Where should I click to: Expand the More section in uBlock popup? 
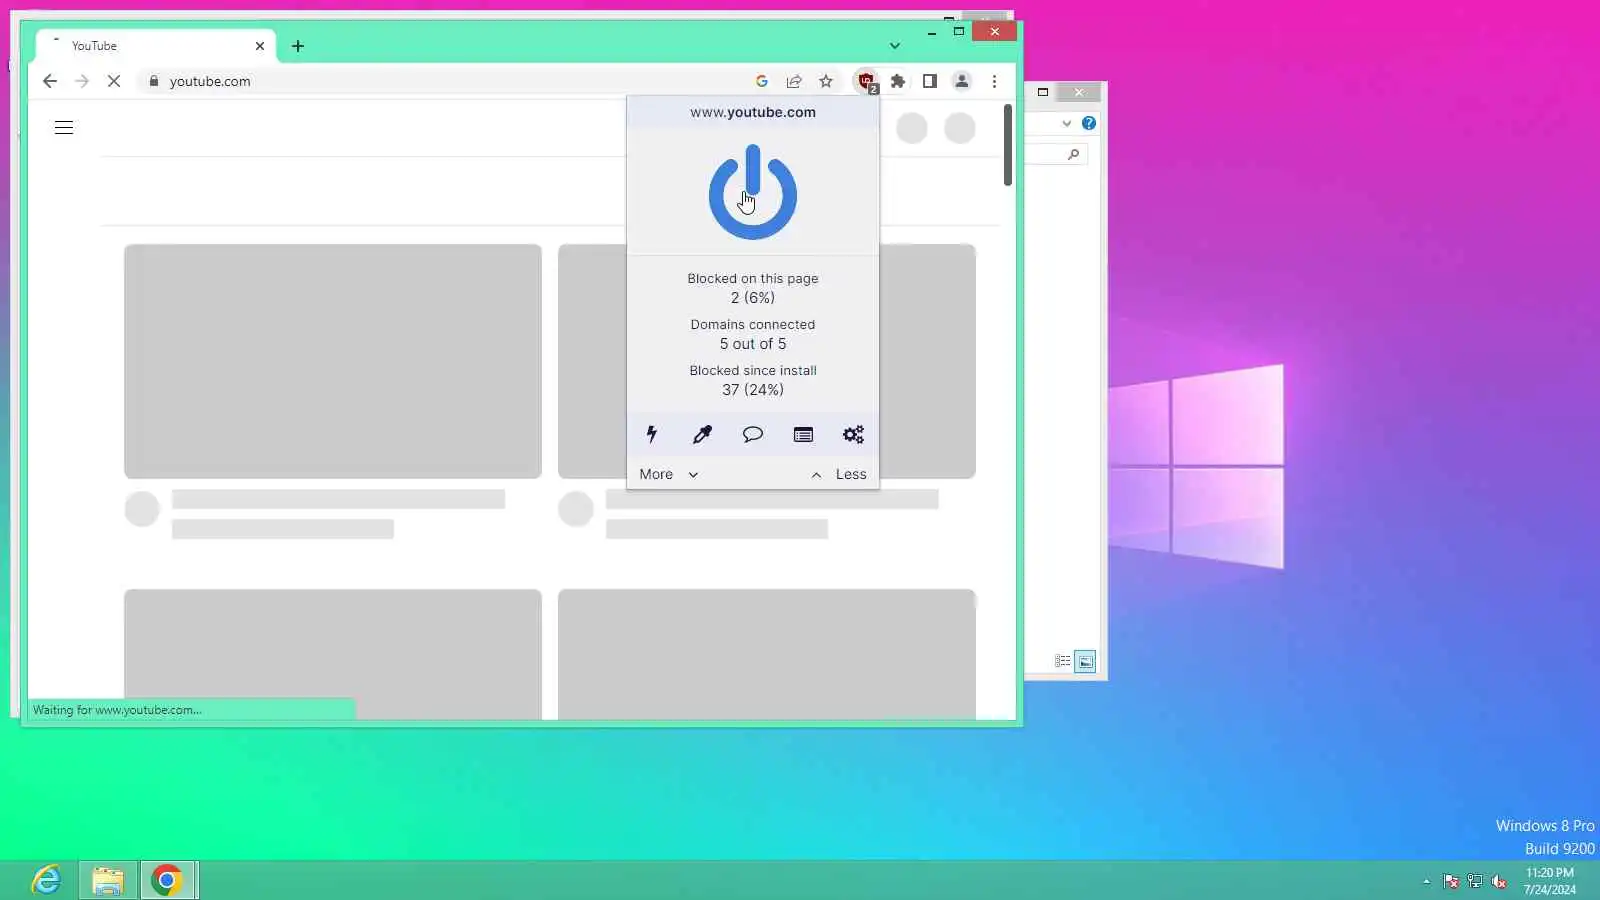pyautogui.click(x=668, y=474)
